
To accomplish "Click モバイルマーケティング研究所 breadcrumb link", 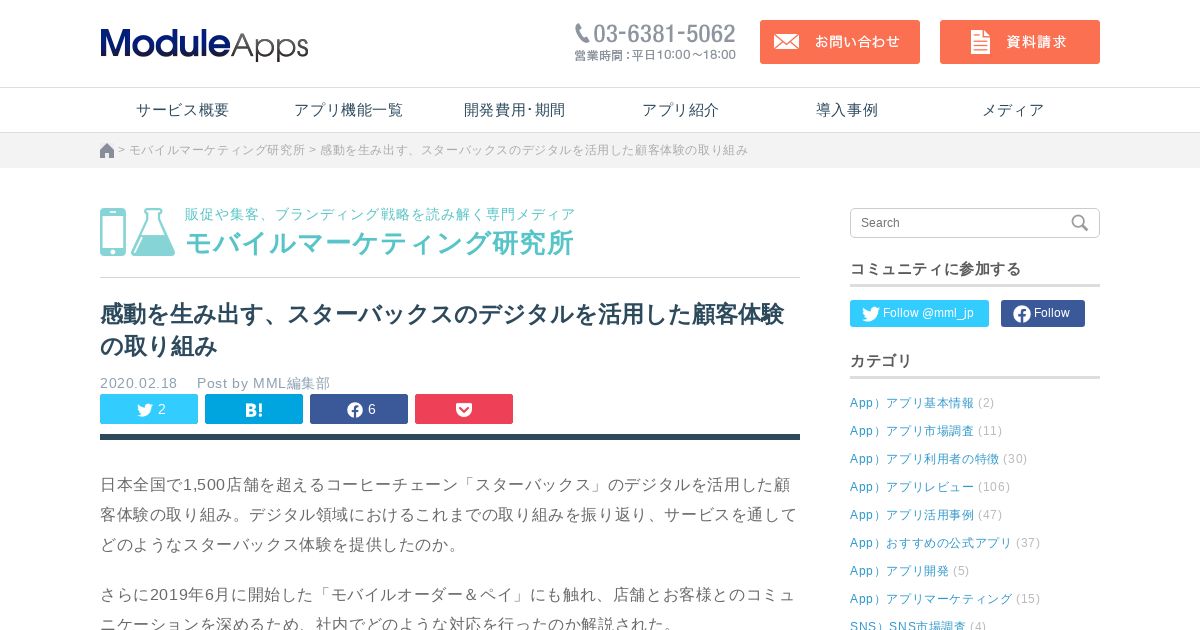I will click(217, 150).
